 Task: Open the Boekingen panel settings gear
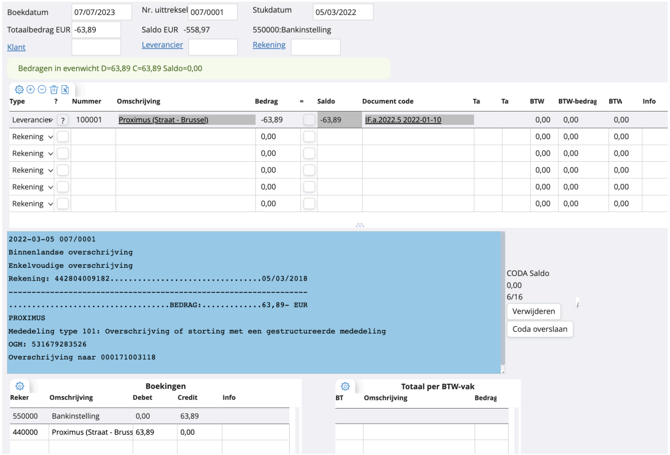pyautogui.click(x=19, y=386)
